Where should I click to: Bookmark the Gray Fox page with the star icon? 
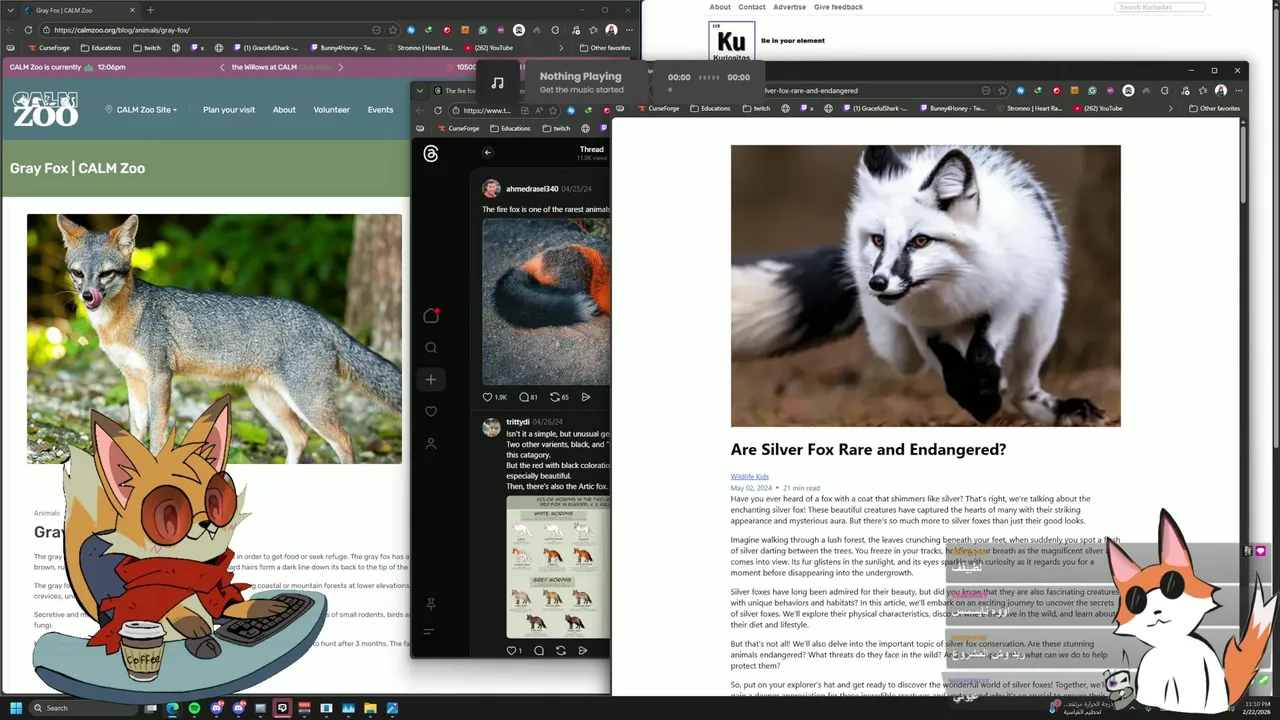pyautogui.click(x=392, y=30)
